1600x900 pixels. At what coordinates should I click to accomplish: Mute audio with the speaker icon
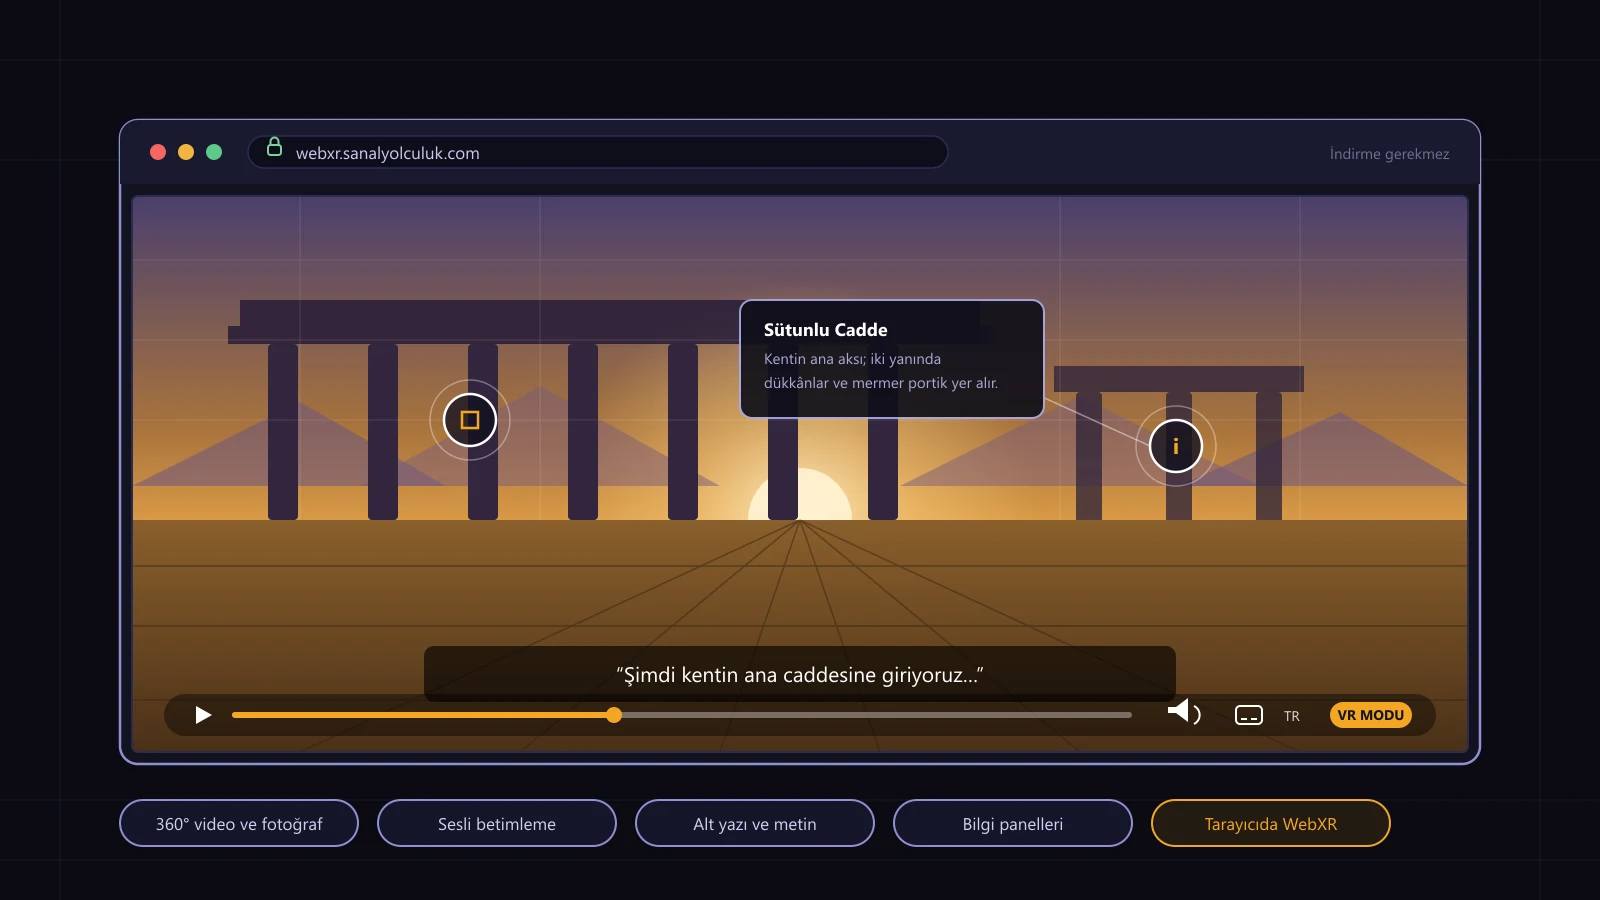click(1184, 712)
